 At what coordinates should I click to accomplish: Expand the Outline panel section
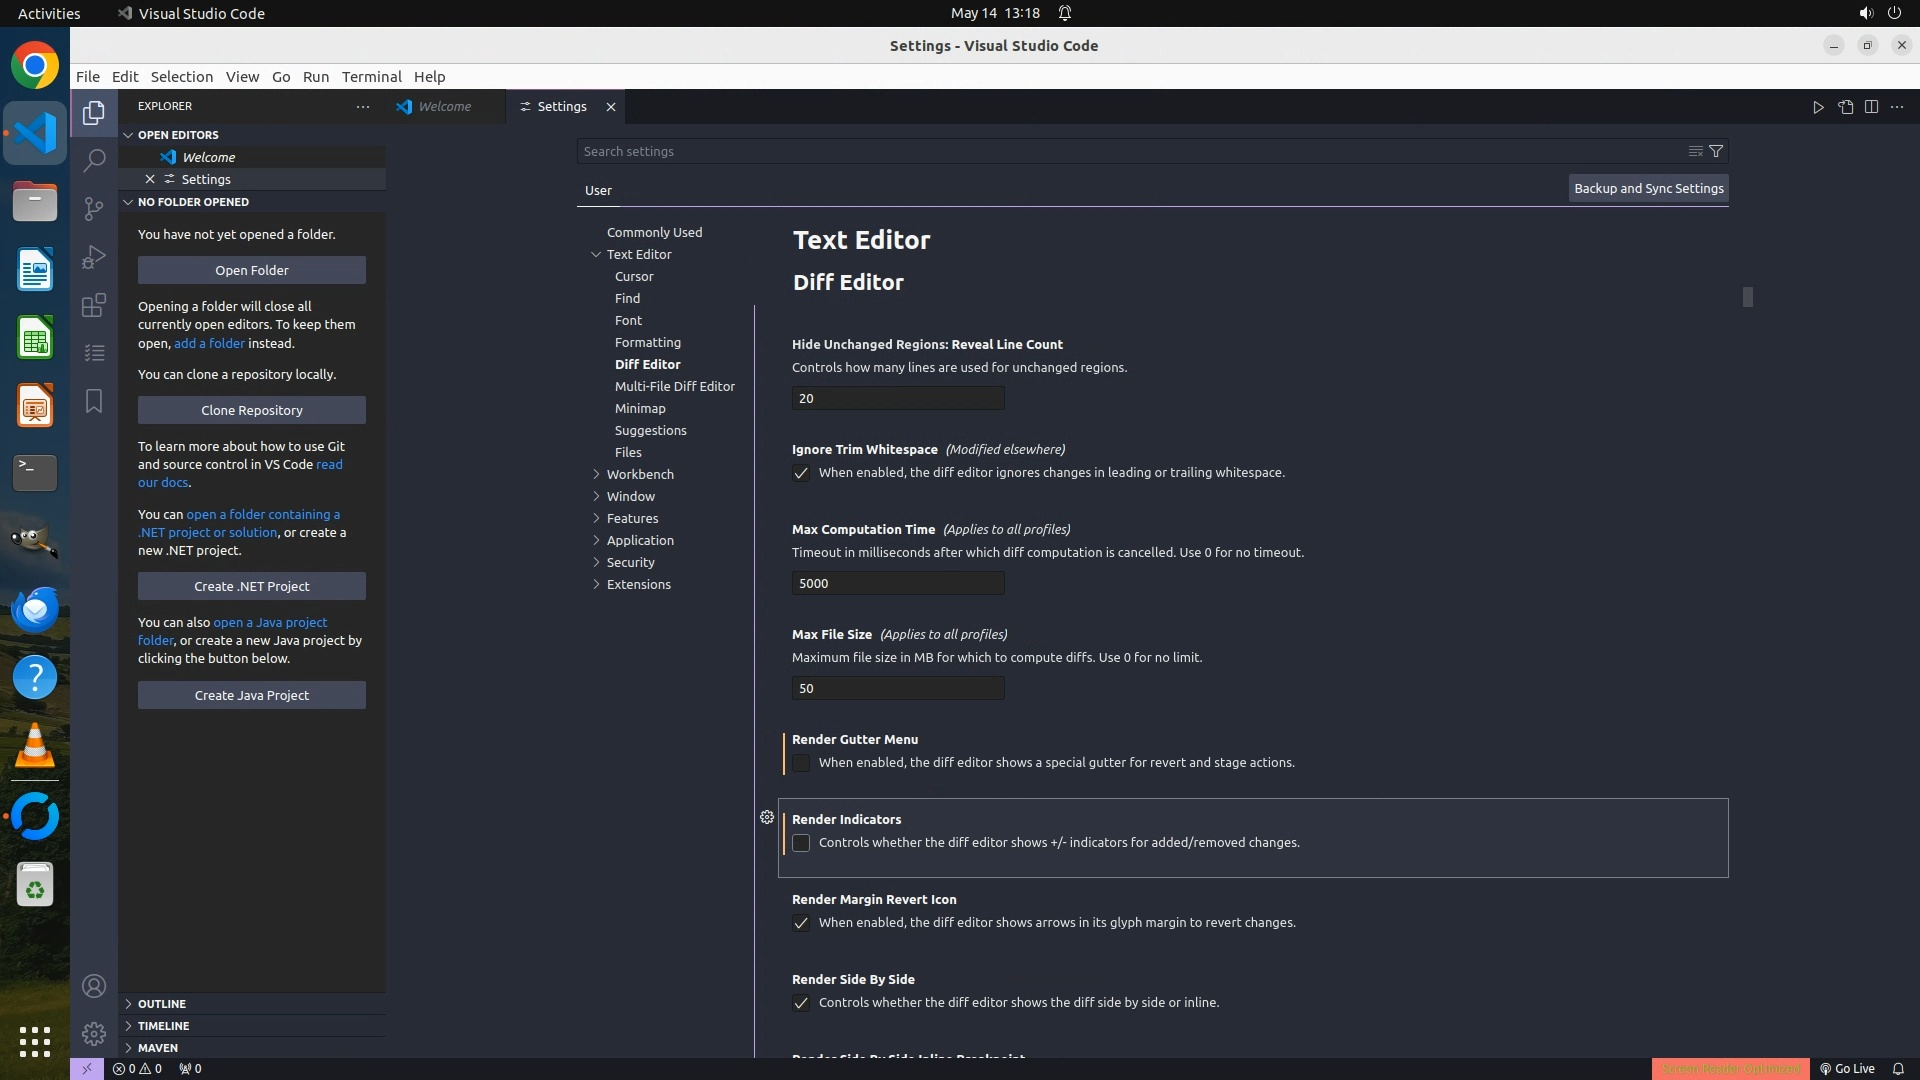tap(161, 1004)
